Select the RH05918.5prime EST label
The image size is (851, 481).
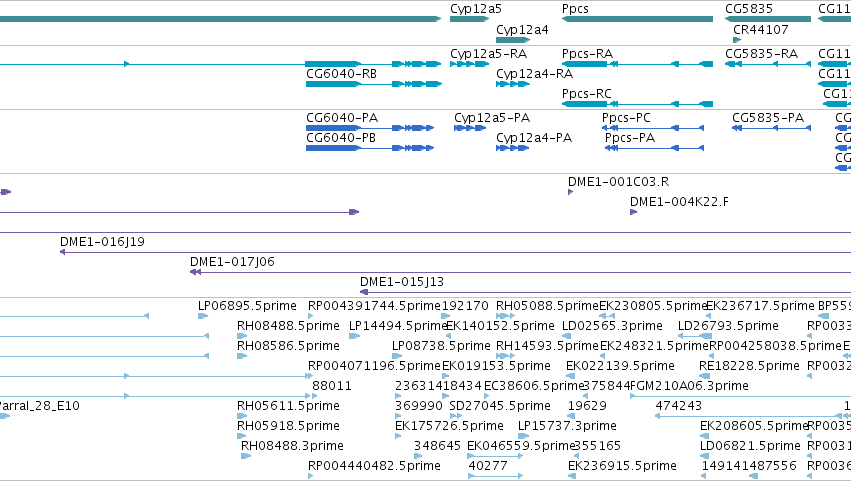(x=288, y=427)
